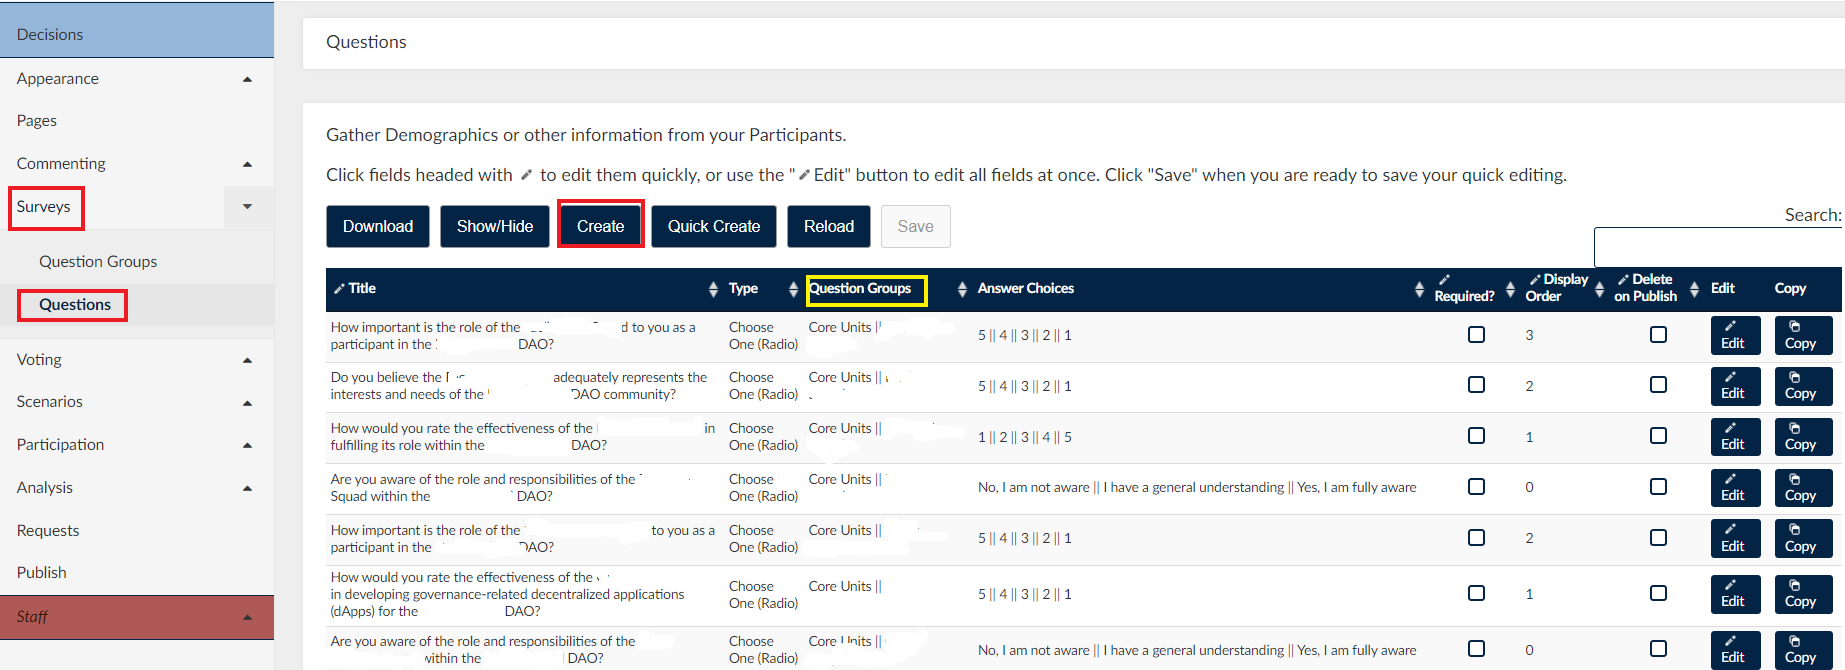This screenshot has height=670, width=1845.
Task: Sort table by Title column arrows
Action: (x=713, y=289)
